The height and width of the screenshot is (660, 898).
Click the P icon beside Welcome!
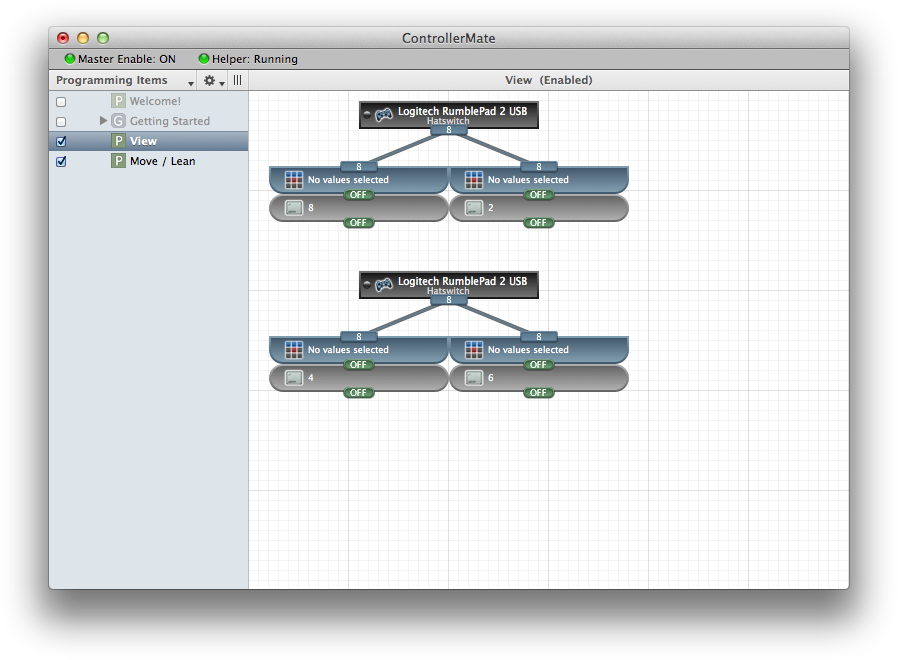point(118,101)
